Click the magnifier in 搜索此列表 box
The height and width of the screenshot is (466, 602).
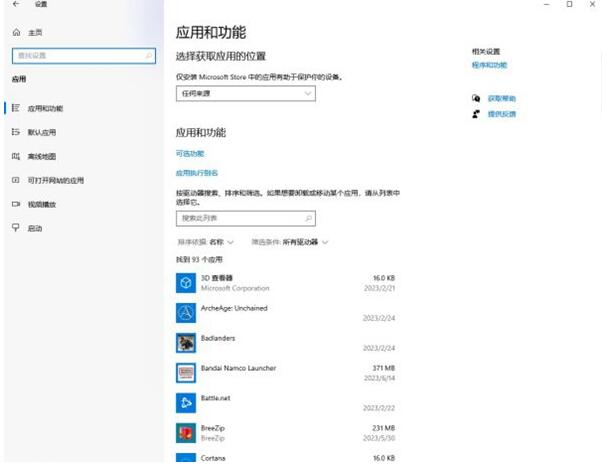point(308,218)
